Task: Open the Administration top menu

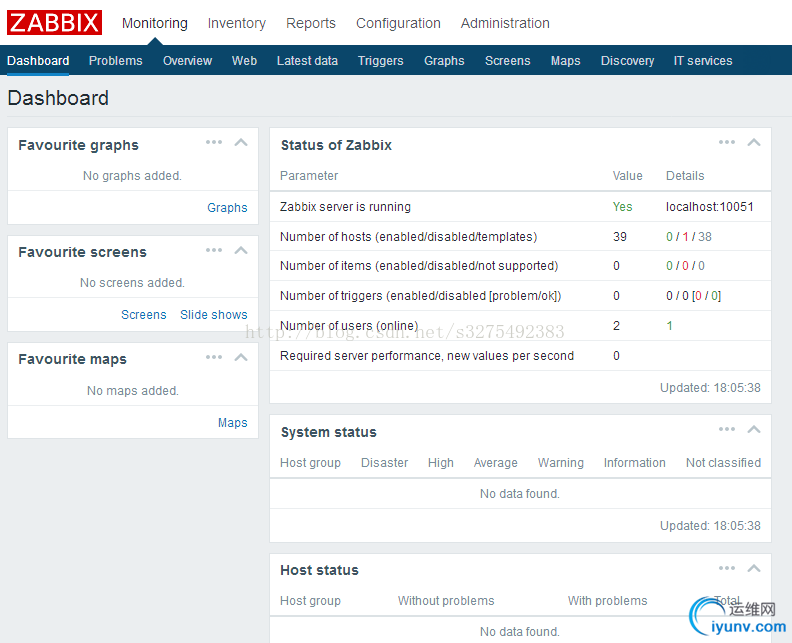Action: click(x=505, y=23)
